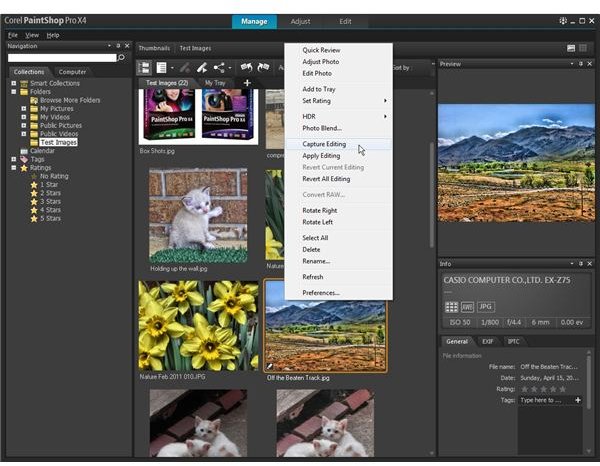The image size is (600, 466).
Task: Choose Capture Editing from context menu
Action: 339,144
